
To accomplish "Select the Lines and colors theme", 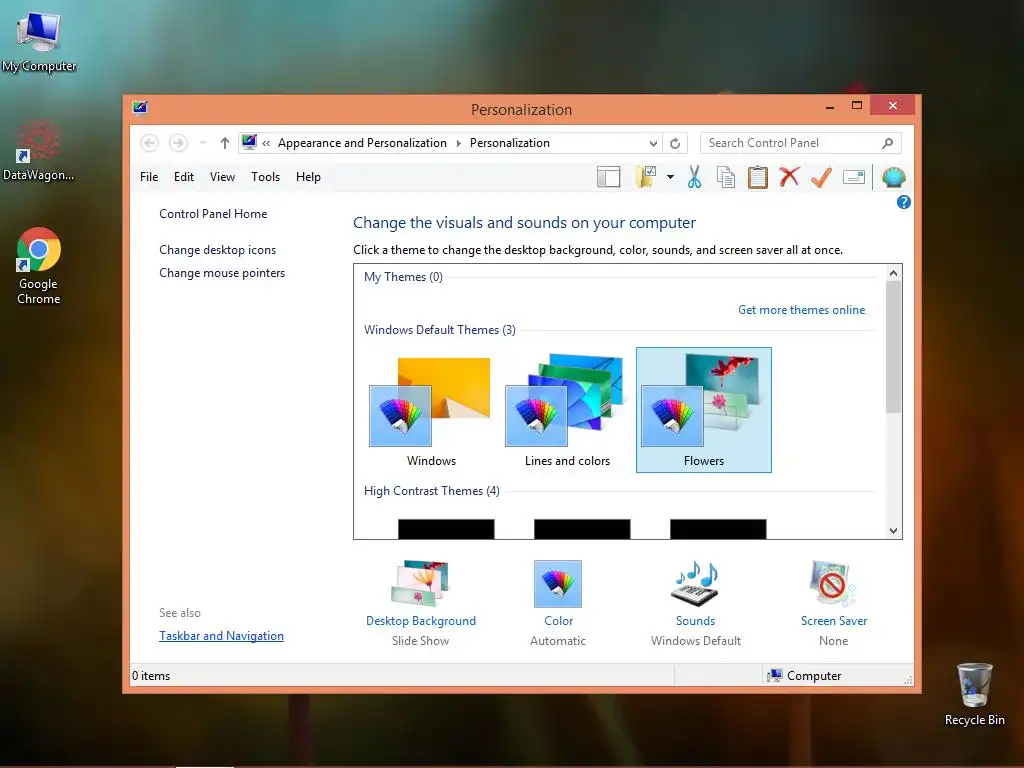I will pyautogui.click(x=567, y=410).
